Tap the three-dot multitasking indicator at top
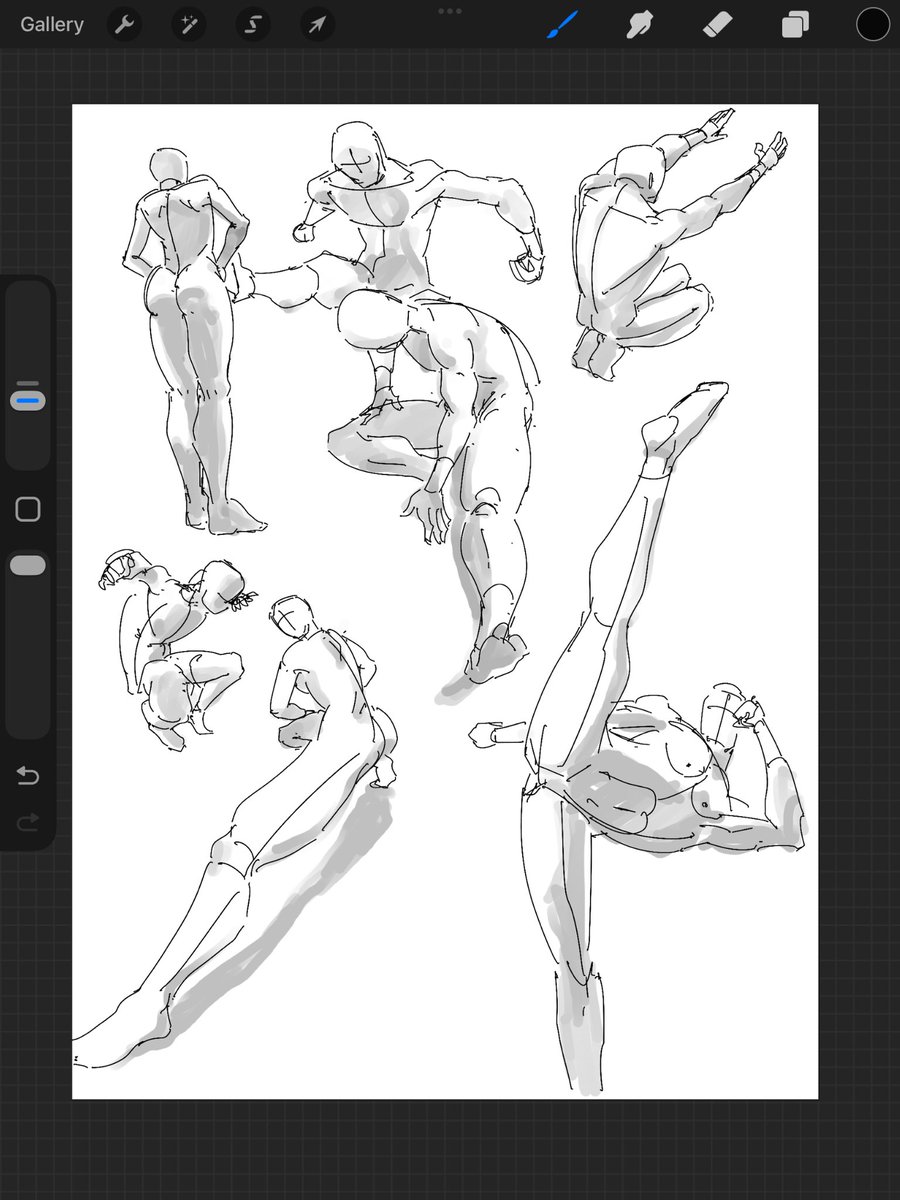 (450, 11)
